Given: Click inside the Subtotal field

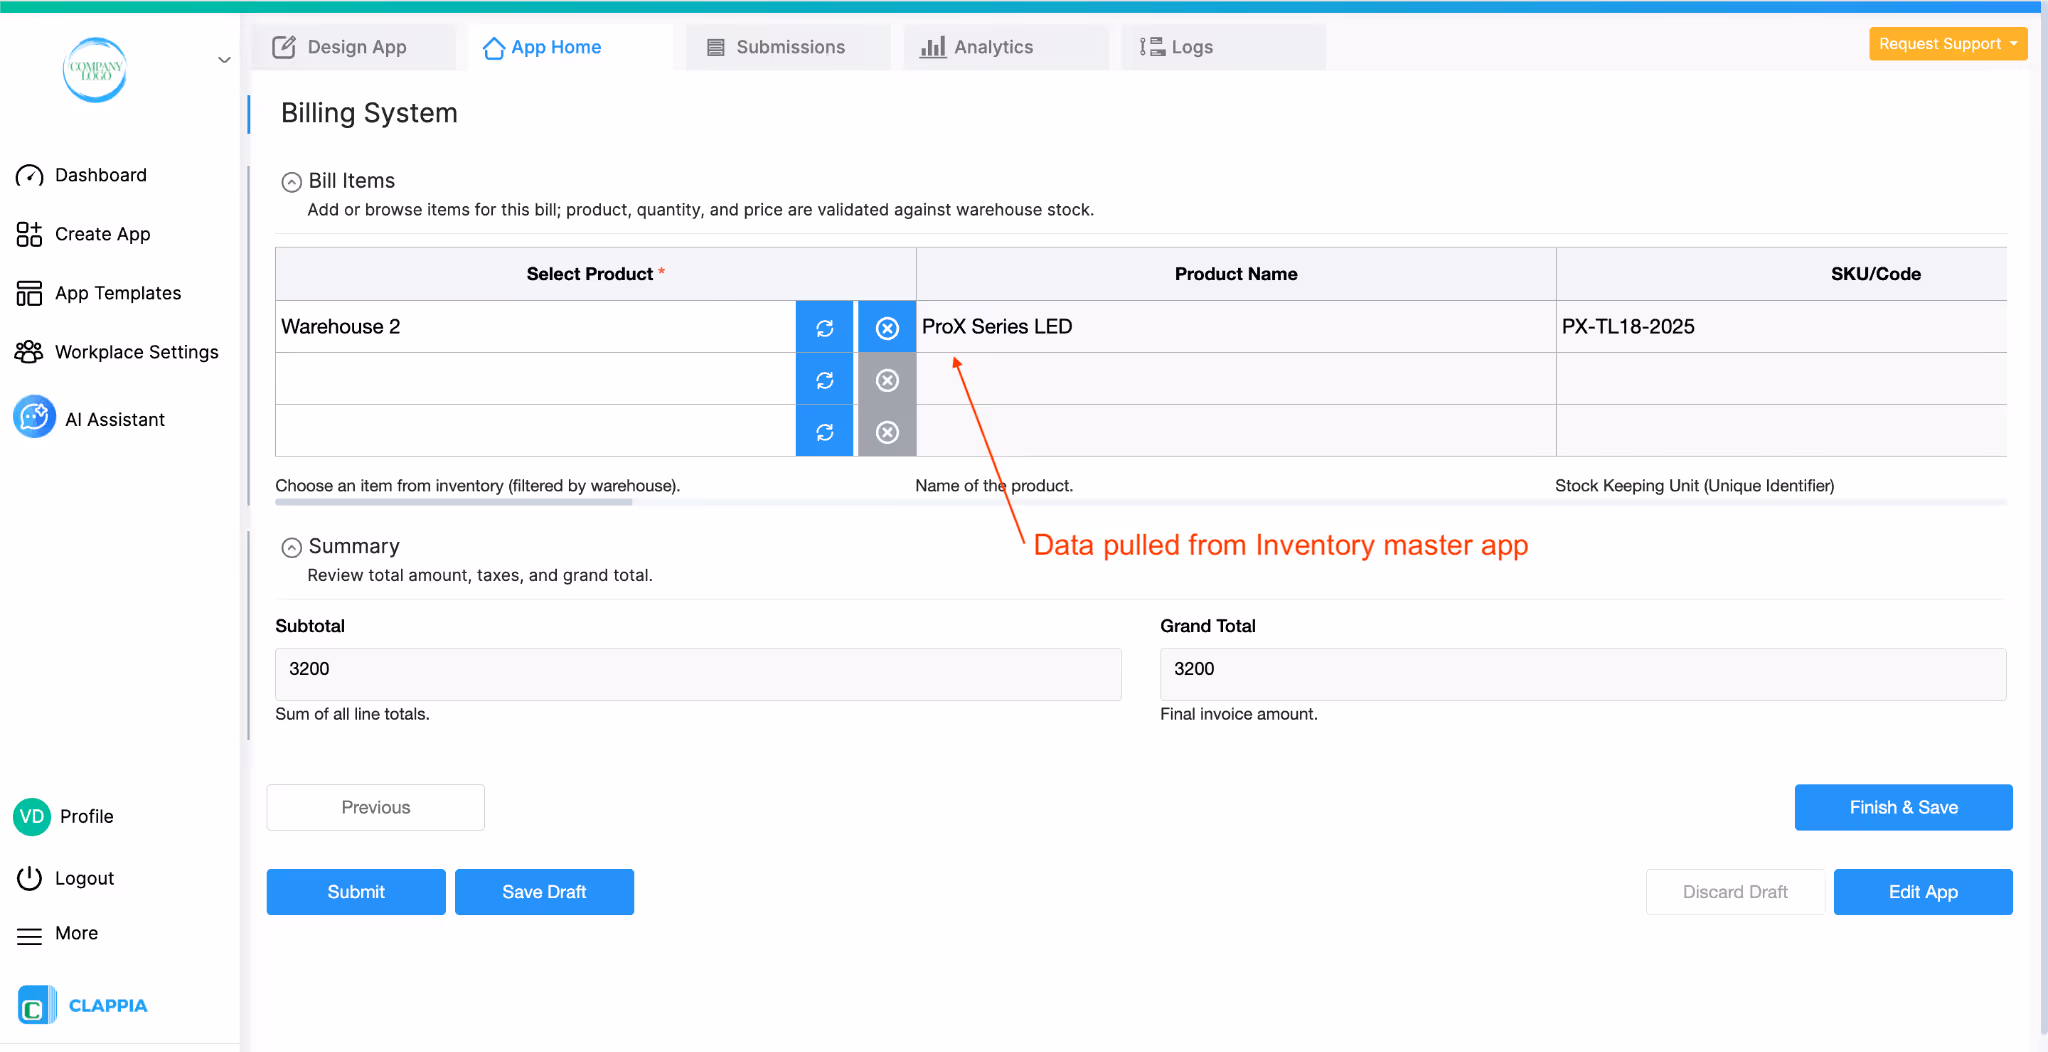Looking at the screenshot, I should pyautogui.click(x=697, y=674).
